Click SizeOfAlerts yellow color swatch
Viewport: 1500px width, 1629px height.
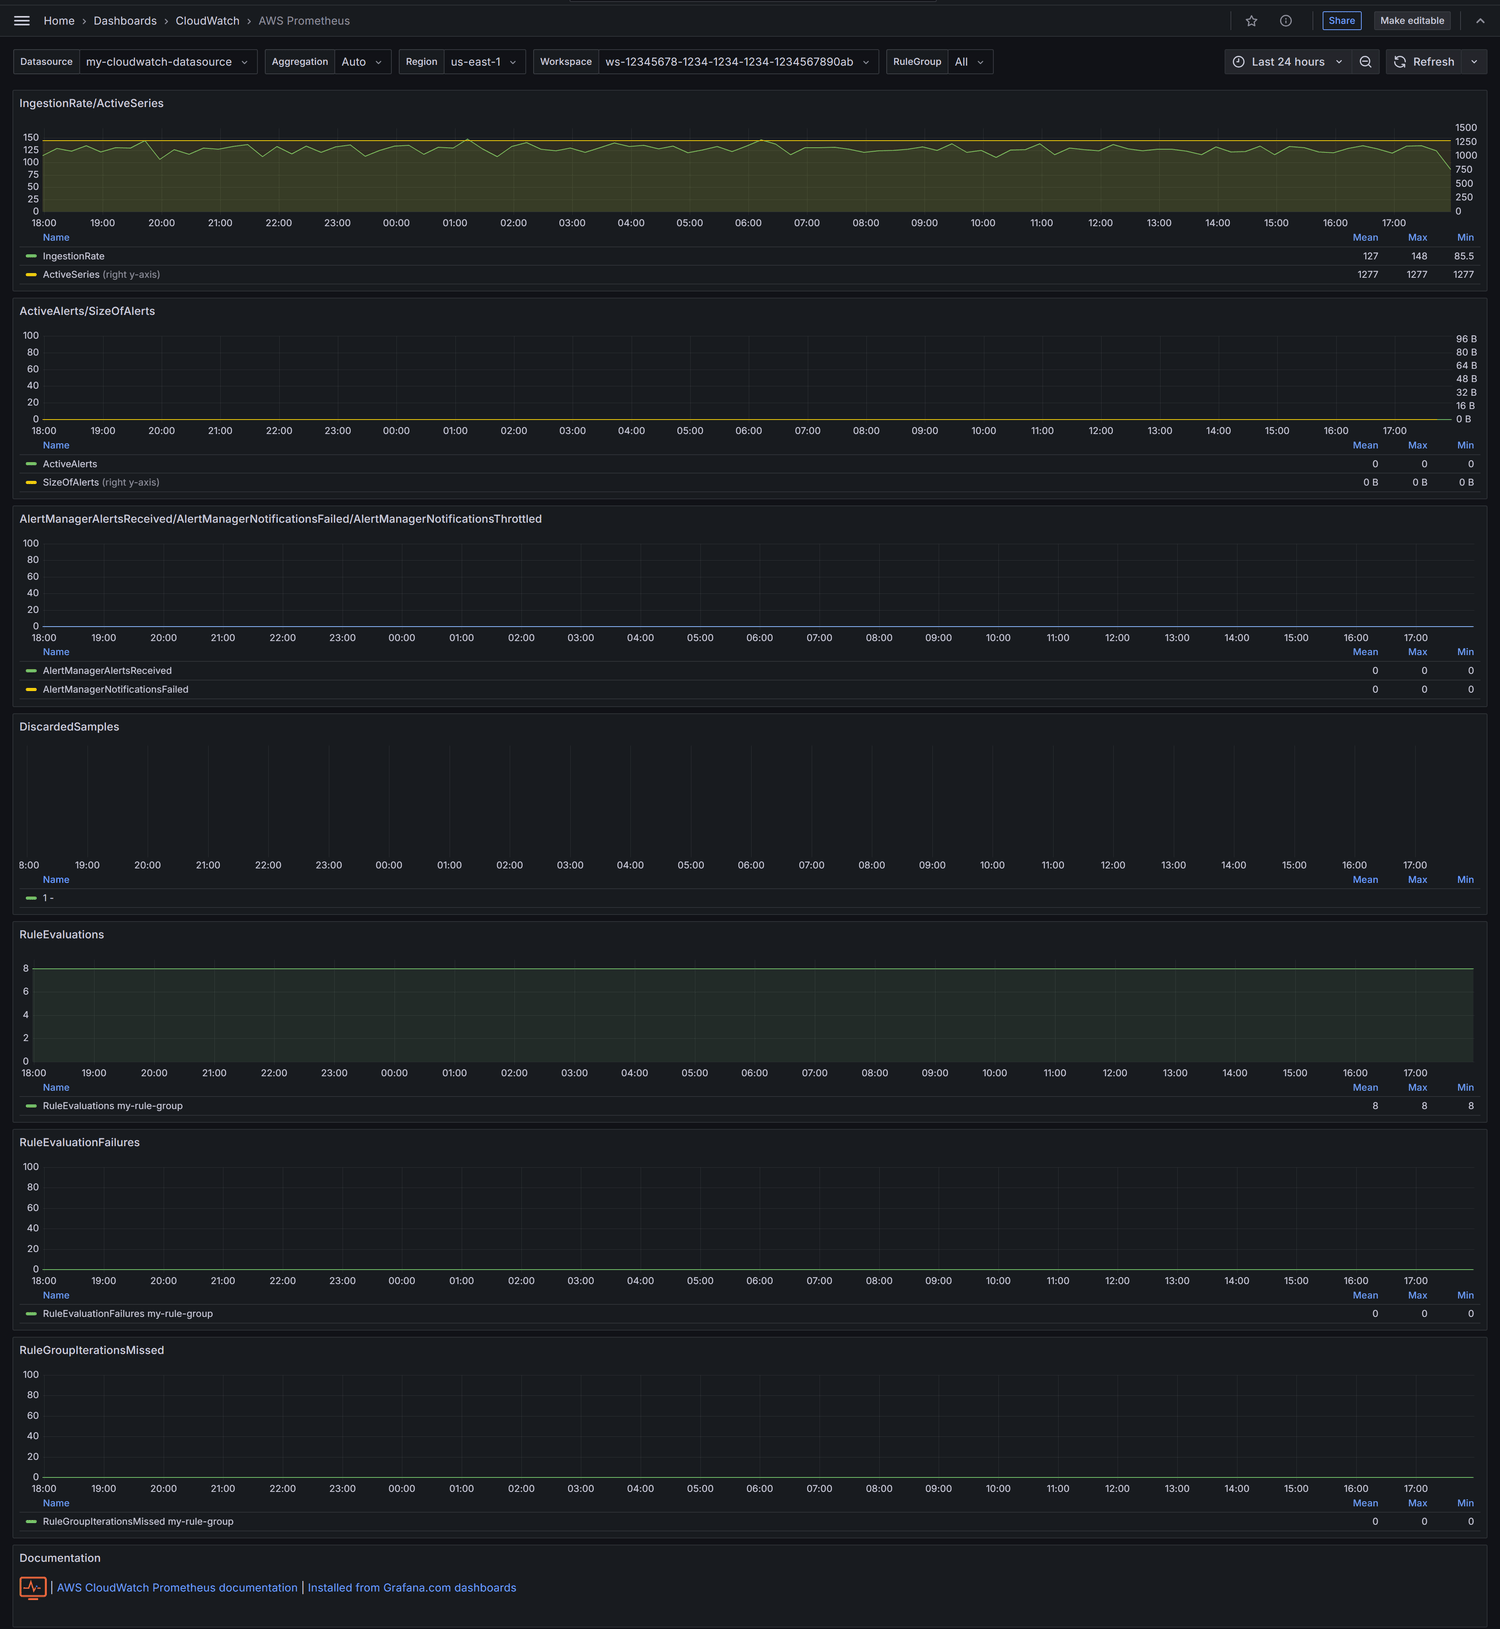(x=31, y=482)
